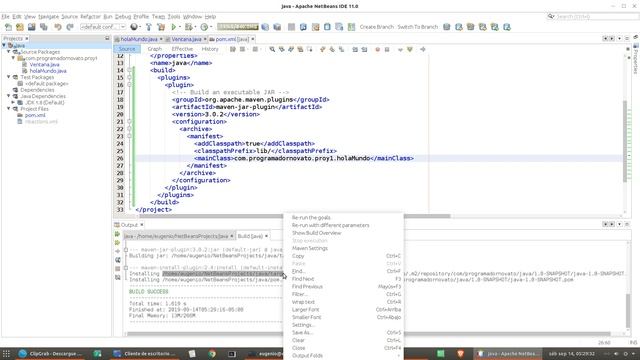
Task: Click the find selection magnifier icon in editor toolbar
Action: pos(272,49)
